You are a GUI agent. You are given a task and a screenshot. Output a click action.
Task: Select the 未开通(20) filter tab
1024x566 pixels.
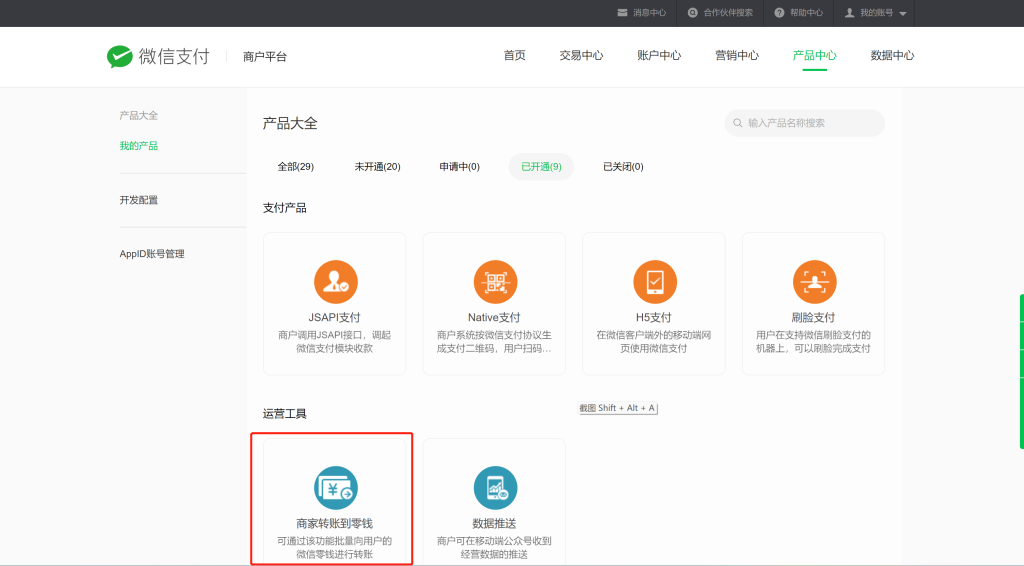coord(377,166)
